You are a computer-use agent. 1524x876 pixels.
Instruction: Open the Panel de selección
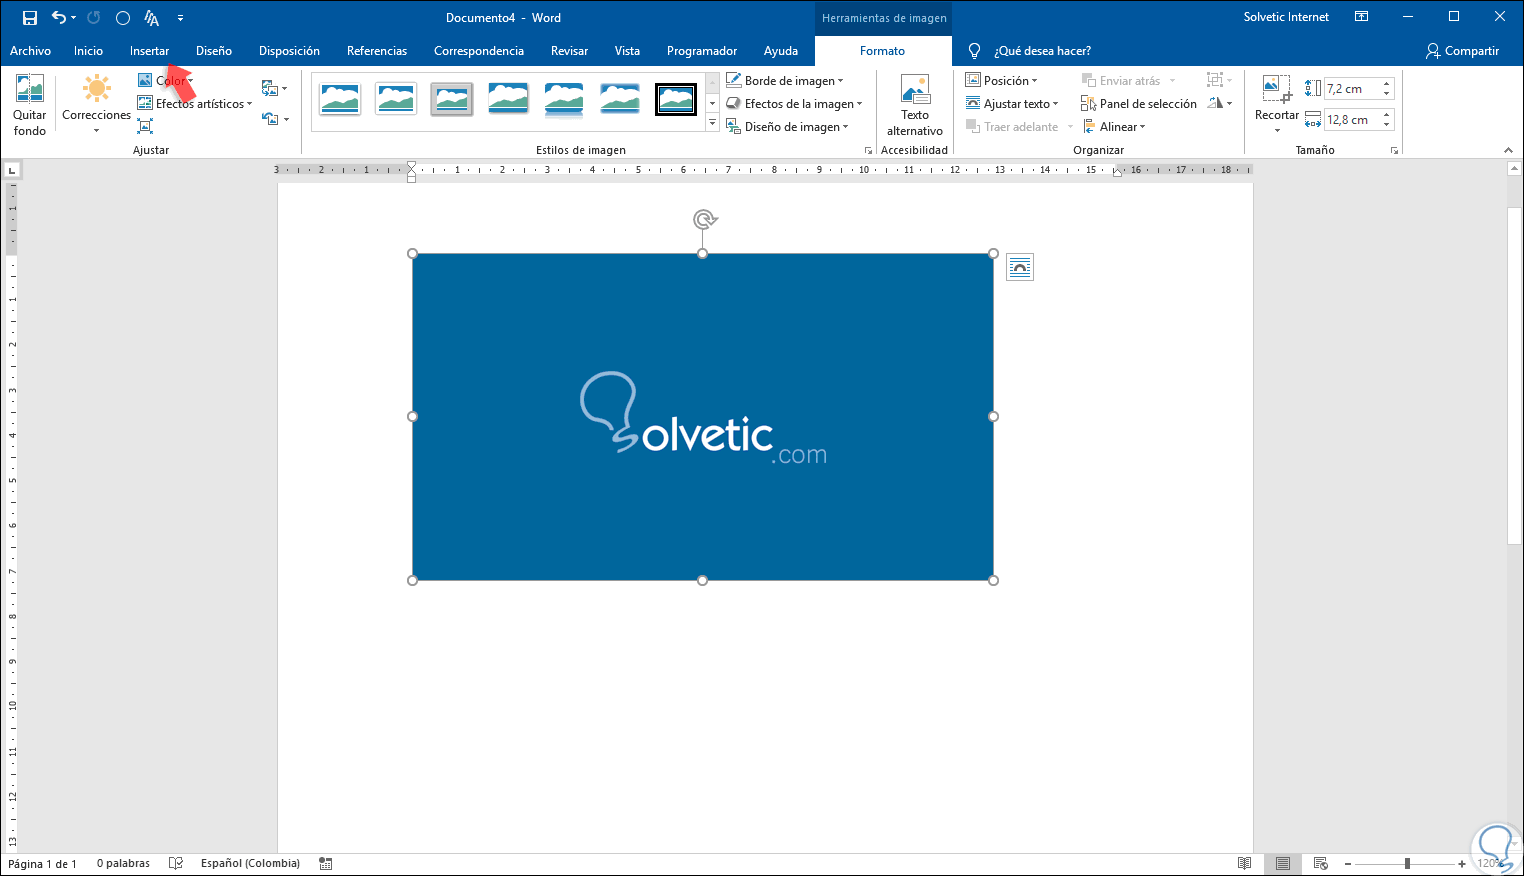pos(1139,104)
